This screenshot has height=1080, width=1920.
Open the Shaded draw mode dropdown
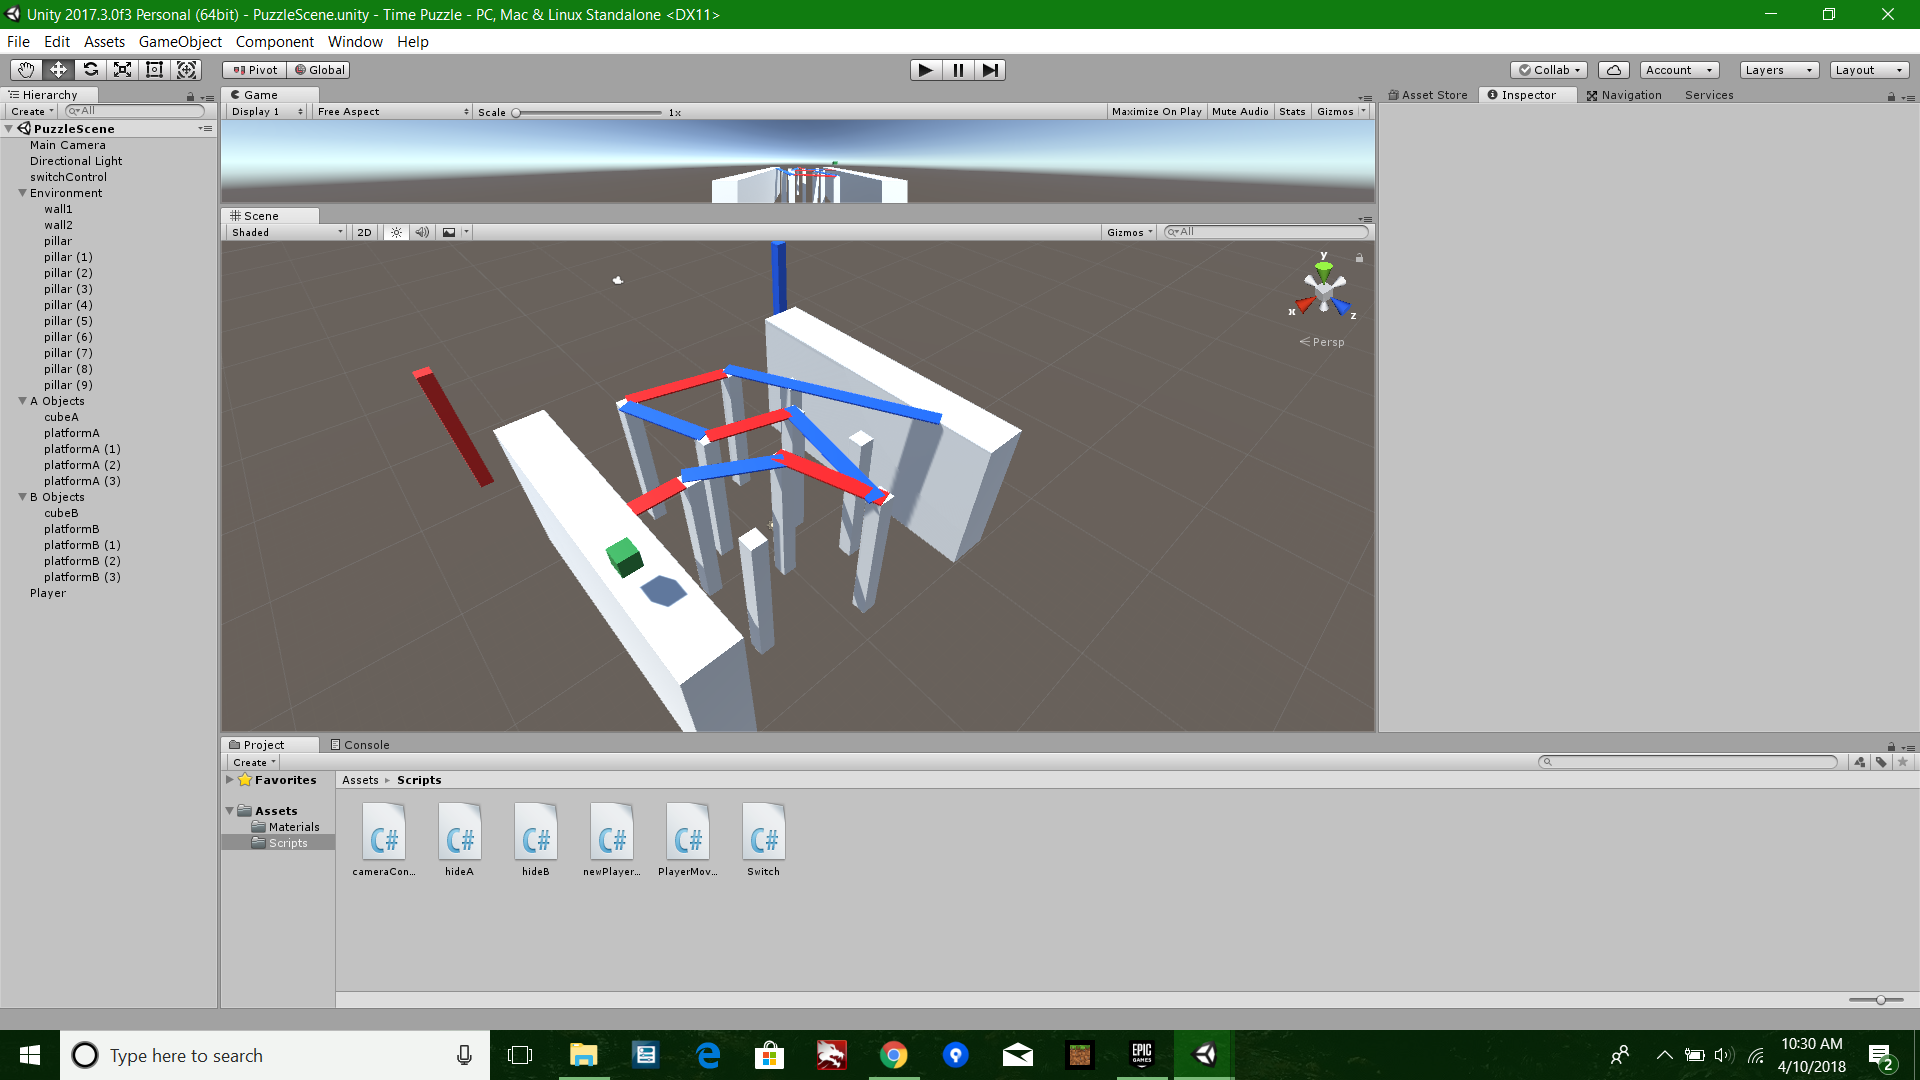pyautogui.click(x=285, y=231)
